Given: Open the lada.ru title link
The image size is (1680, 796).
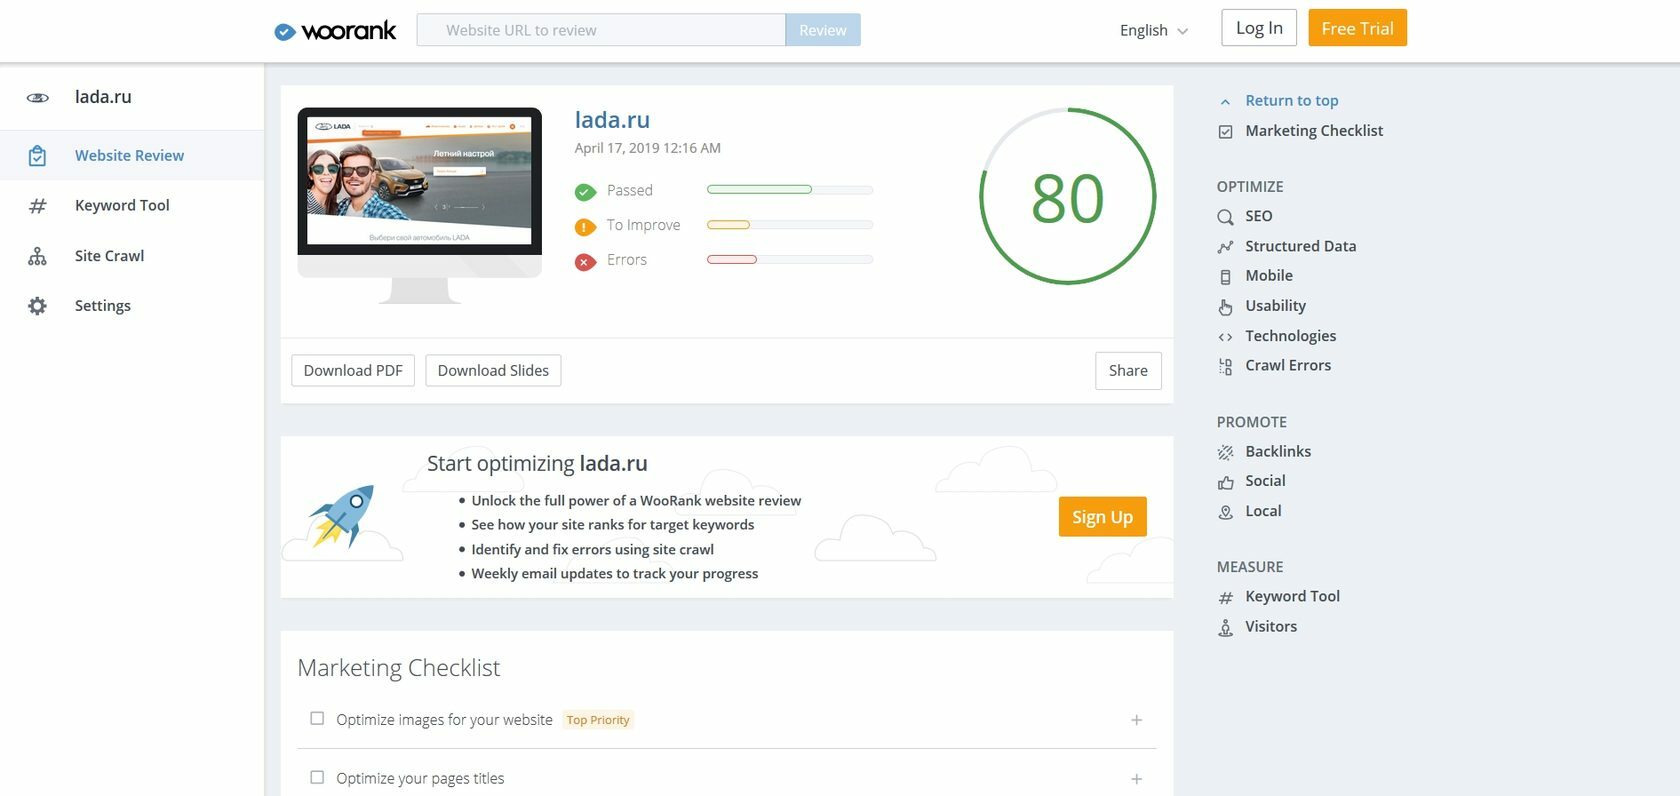Looking at the screenshot, I should [x=612, y=120].
